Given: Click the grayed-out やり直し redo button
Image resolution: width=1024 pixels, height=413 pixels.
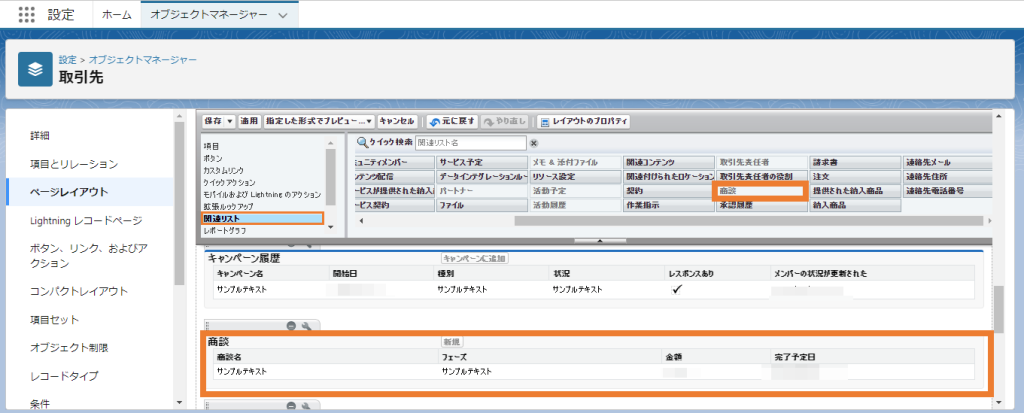Looking at the screenshot, I should [x=507, y=122].
